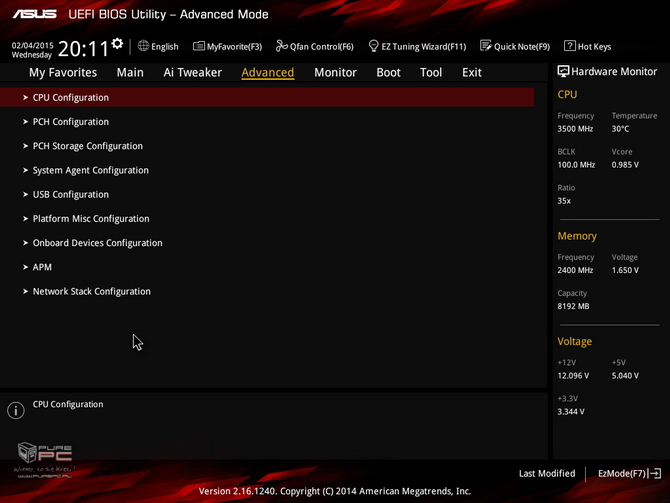Expand the Network Stack Configuration entry

click(91, 291)
